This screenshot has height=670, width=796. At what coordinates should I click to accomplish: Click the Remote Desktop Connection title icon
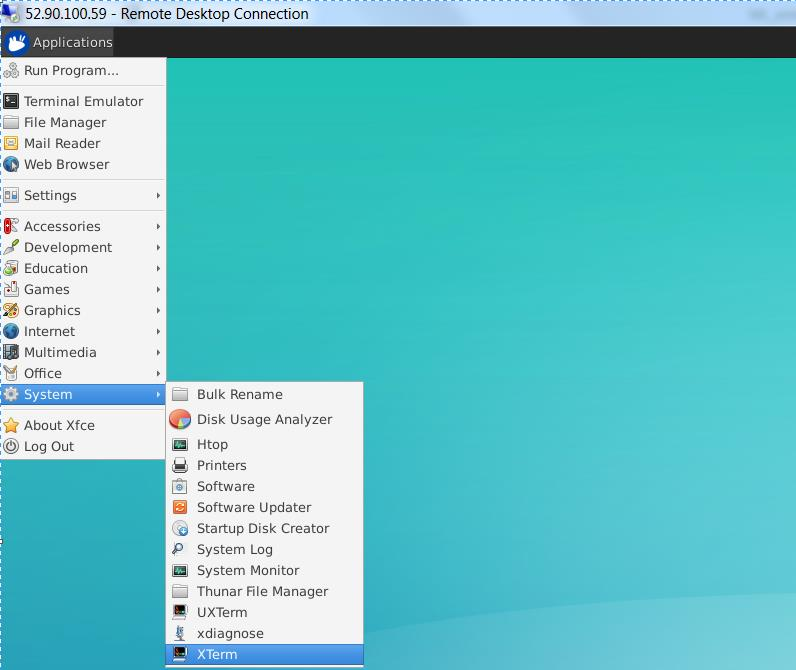point(10,13)
